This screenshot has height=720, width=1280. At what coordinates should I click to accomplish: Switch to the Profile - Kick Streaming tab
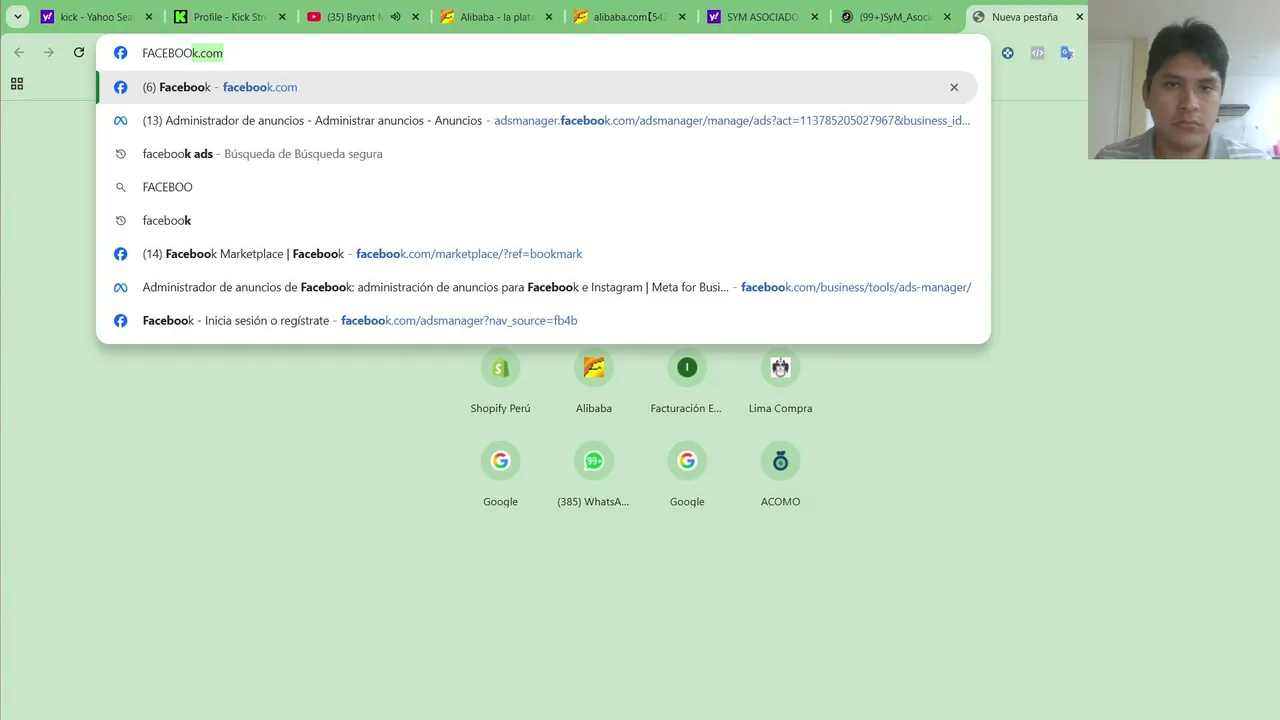pyautogui.click(x=230, y=17)
